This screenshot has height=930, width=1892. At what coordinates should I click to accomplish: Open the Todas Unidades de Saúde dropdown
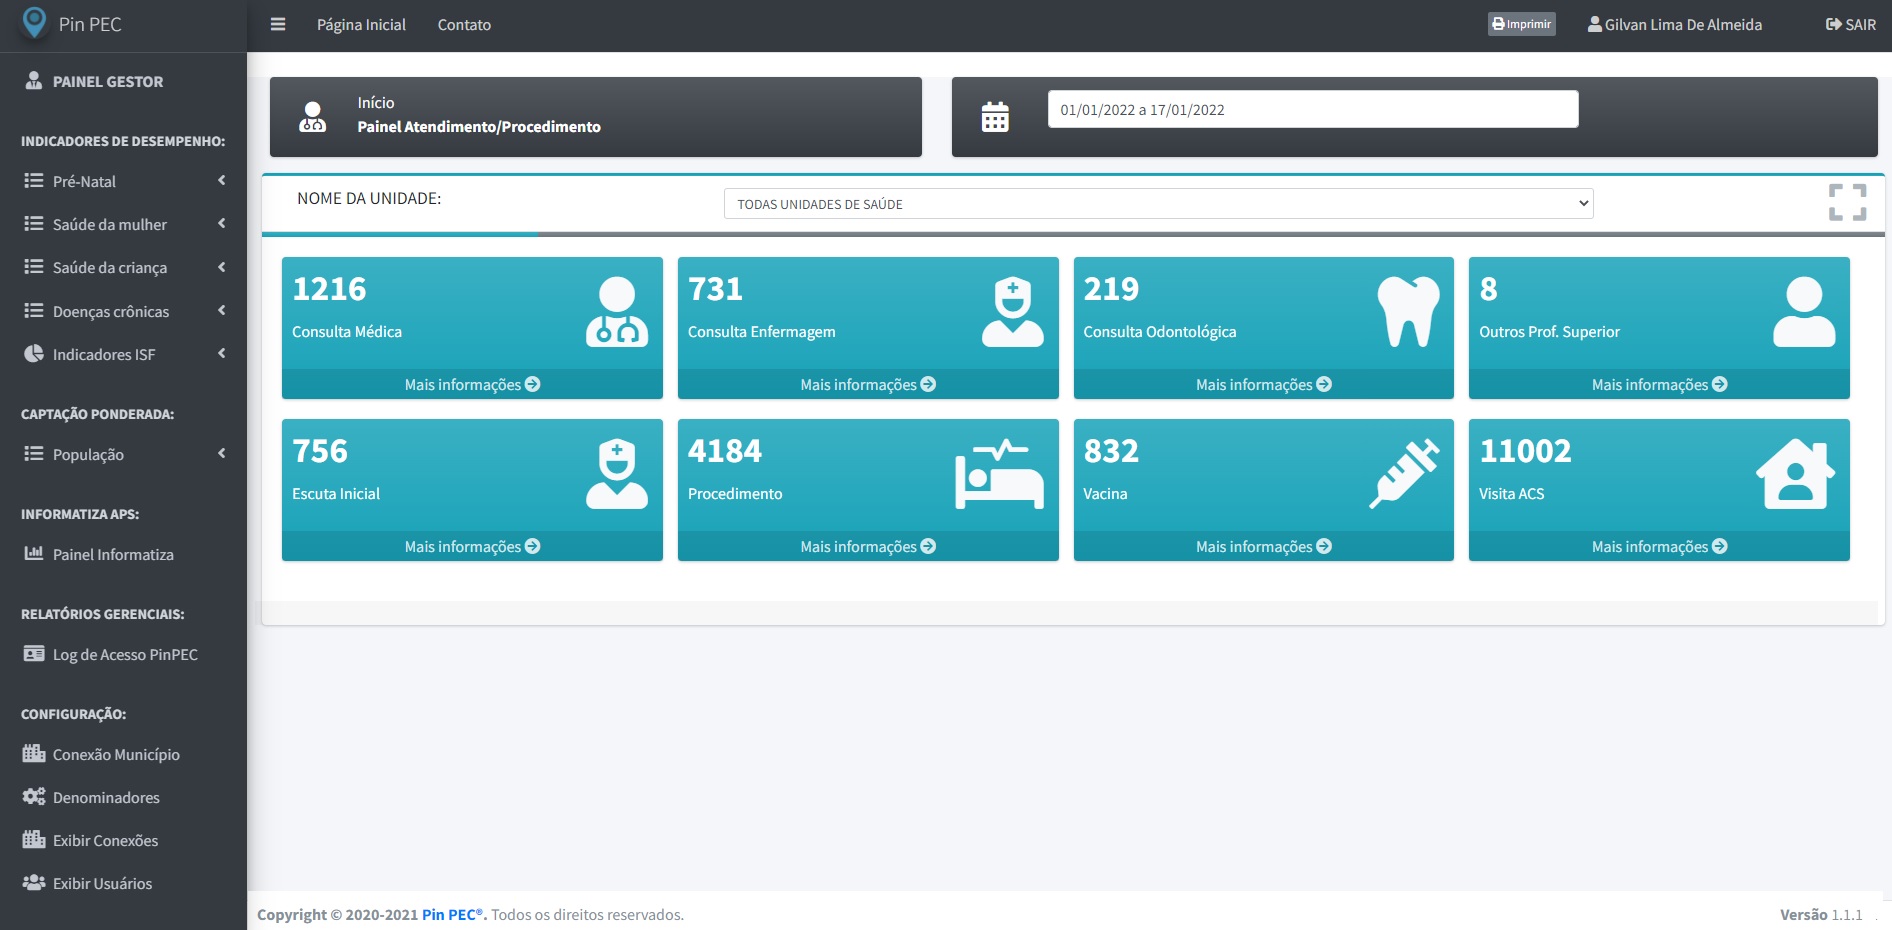tap(1158, 204)
